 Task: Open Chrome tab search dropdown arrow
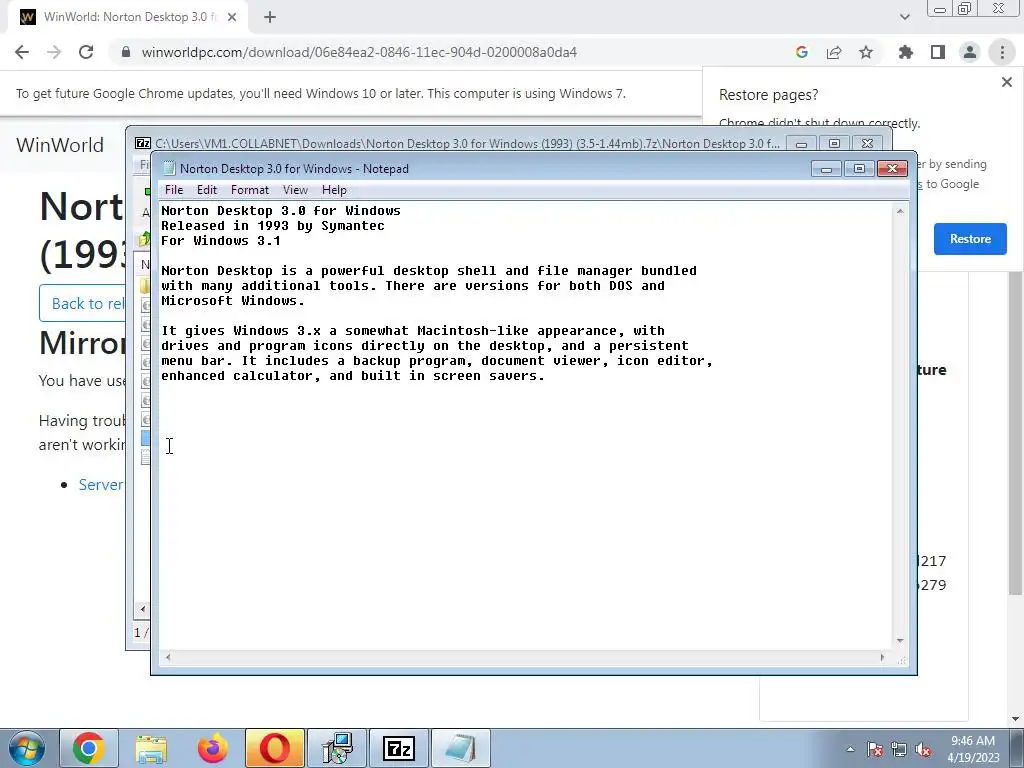point(904,17)
